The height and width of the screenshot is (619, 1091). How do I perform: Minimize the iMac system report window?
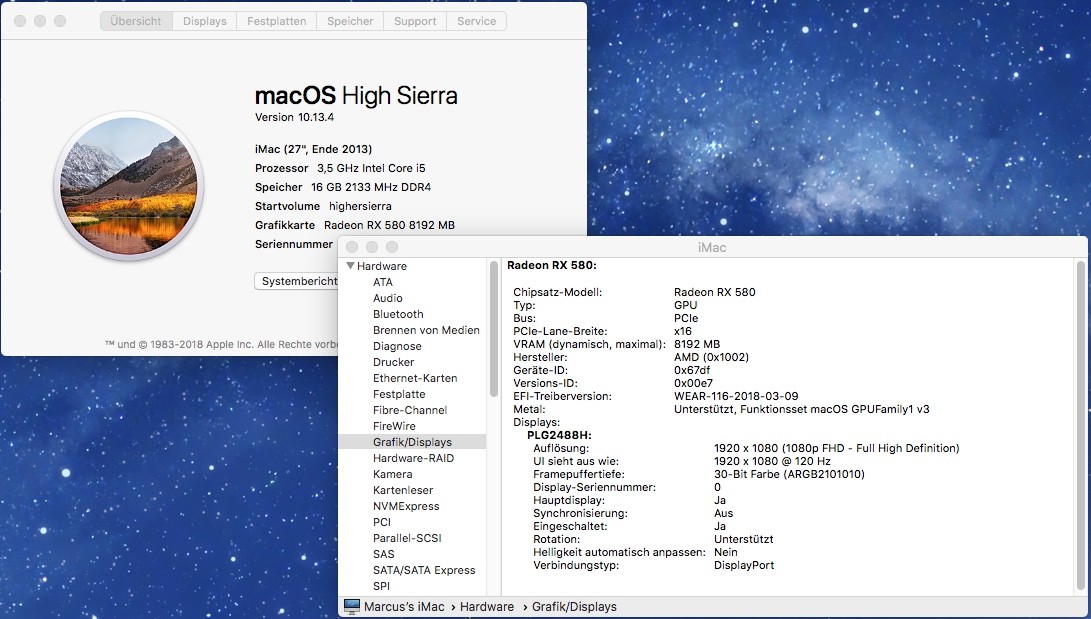click(x=372, y=247)
